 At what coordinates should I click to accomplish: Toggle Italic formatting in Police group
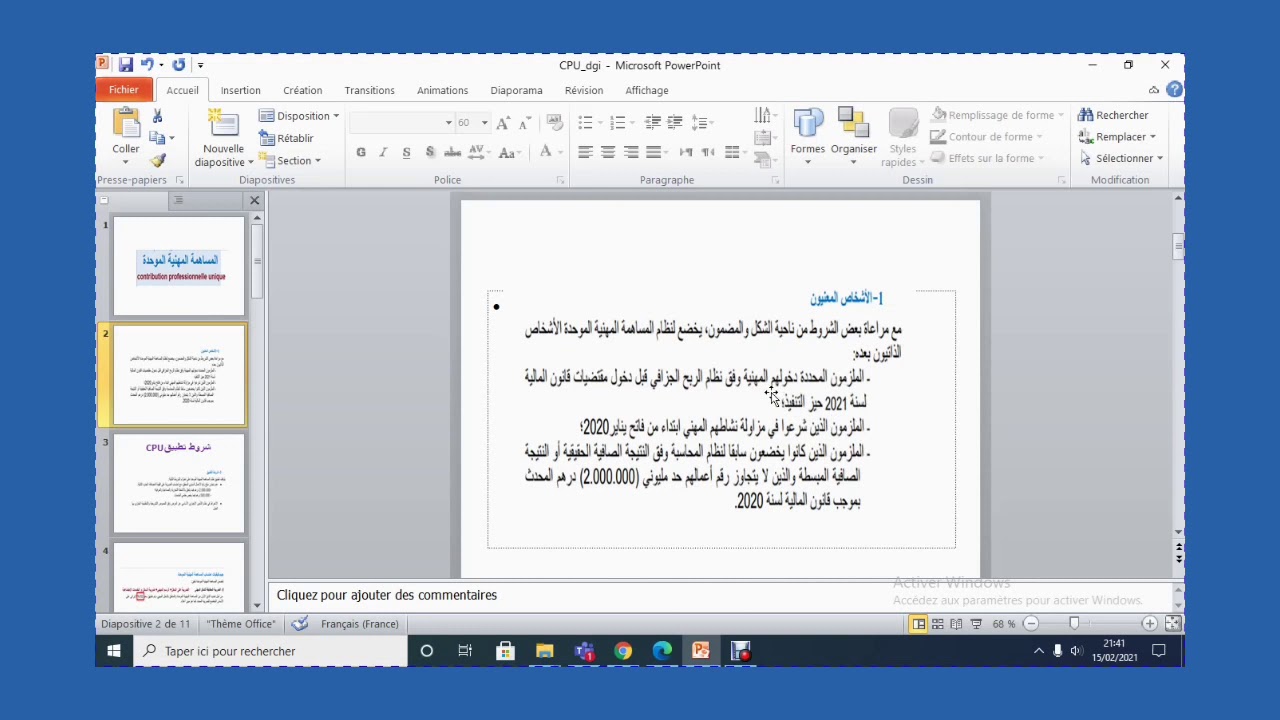(383, 152)
